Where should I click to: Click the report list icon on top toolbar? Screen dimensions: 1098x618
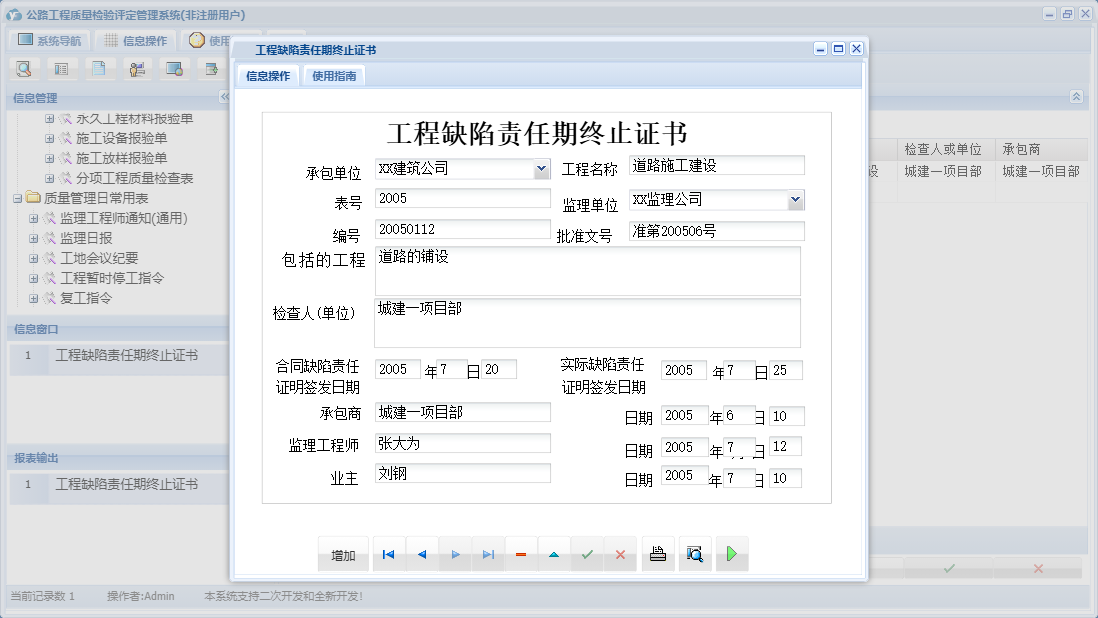(60, 68)
